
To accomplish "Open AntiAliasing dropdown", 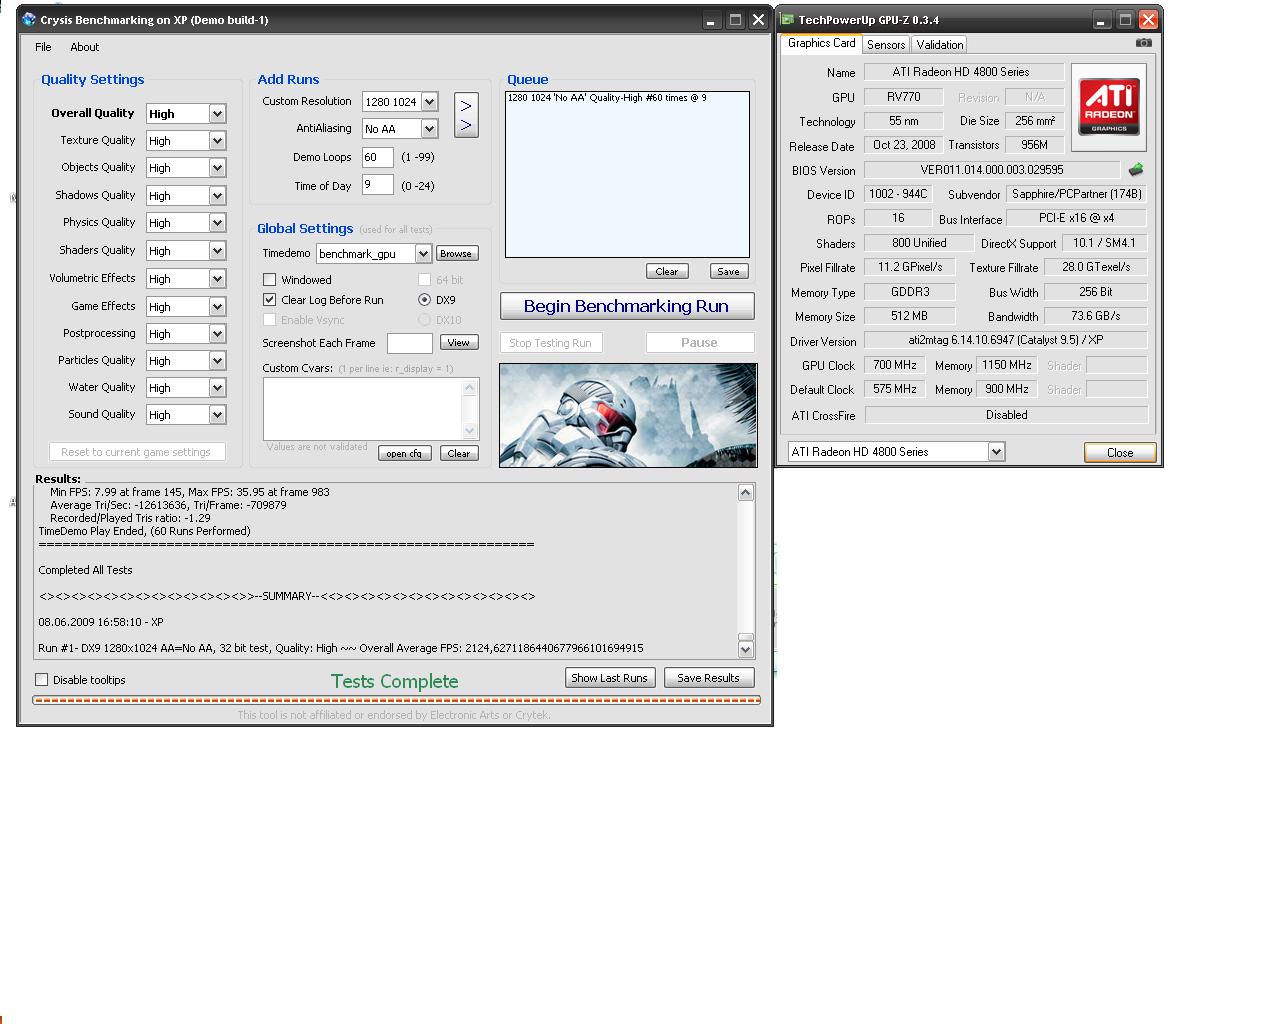I will point(429,129).
